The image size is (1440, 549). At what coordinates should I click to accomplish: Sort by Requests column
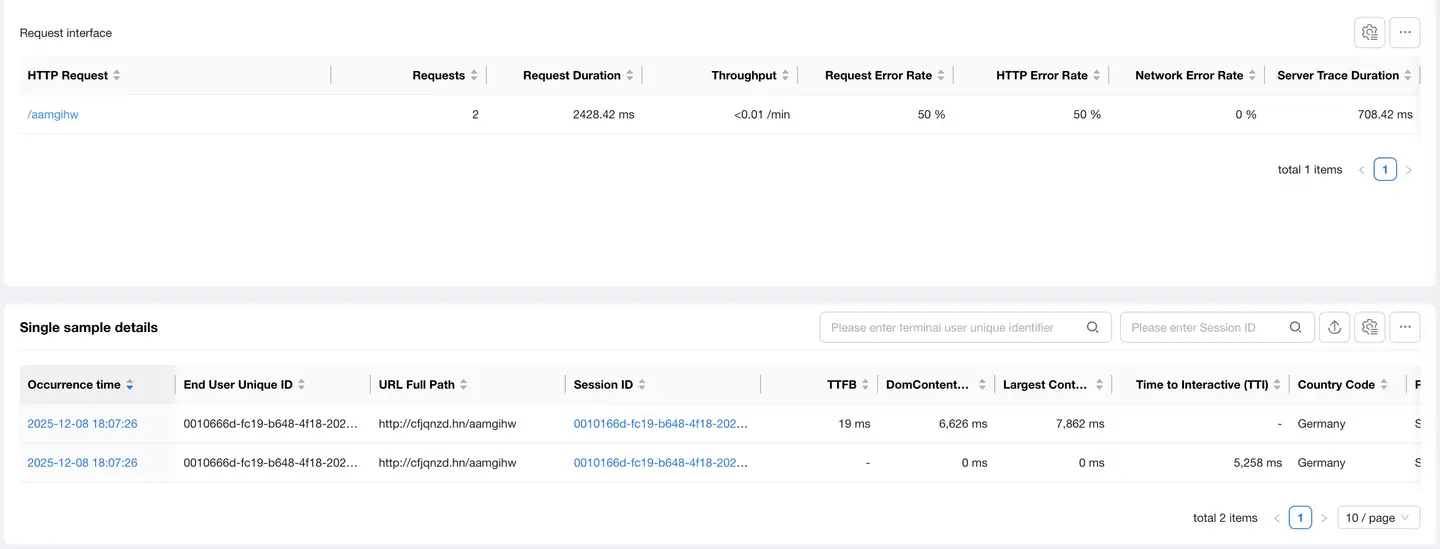click(474, 76)
